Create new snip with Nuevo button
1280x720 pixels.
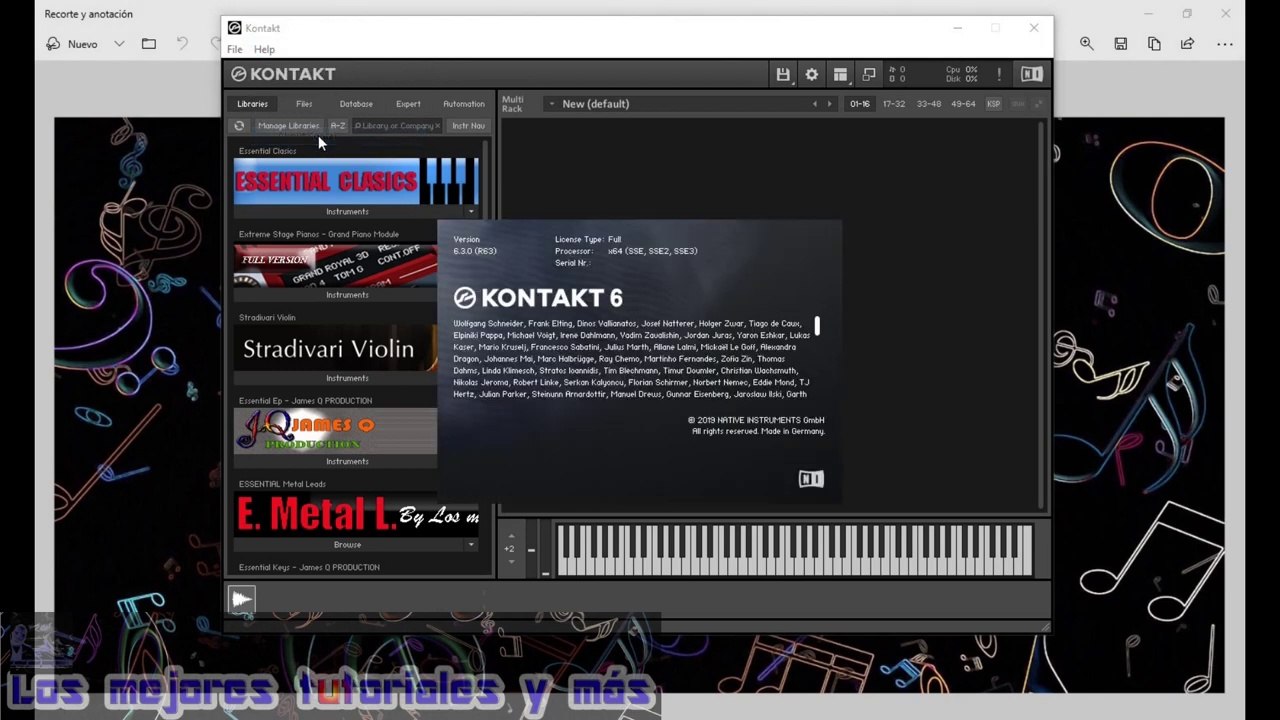(x=73, y=44)
